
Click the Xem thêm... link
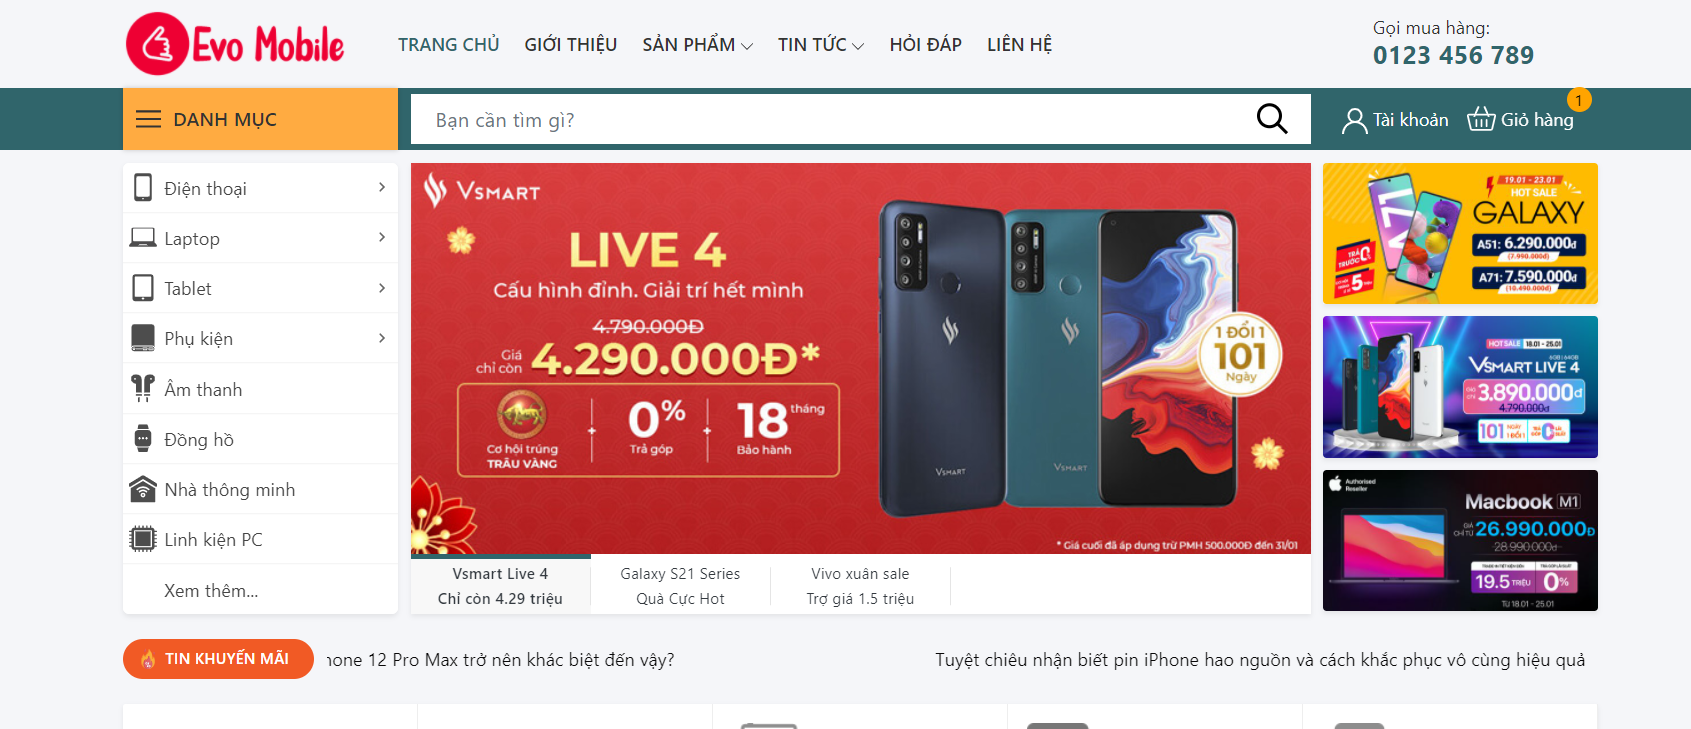tap(211, 590)
